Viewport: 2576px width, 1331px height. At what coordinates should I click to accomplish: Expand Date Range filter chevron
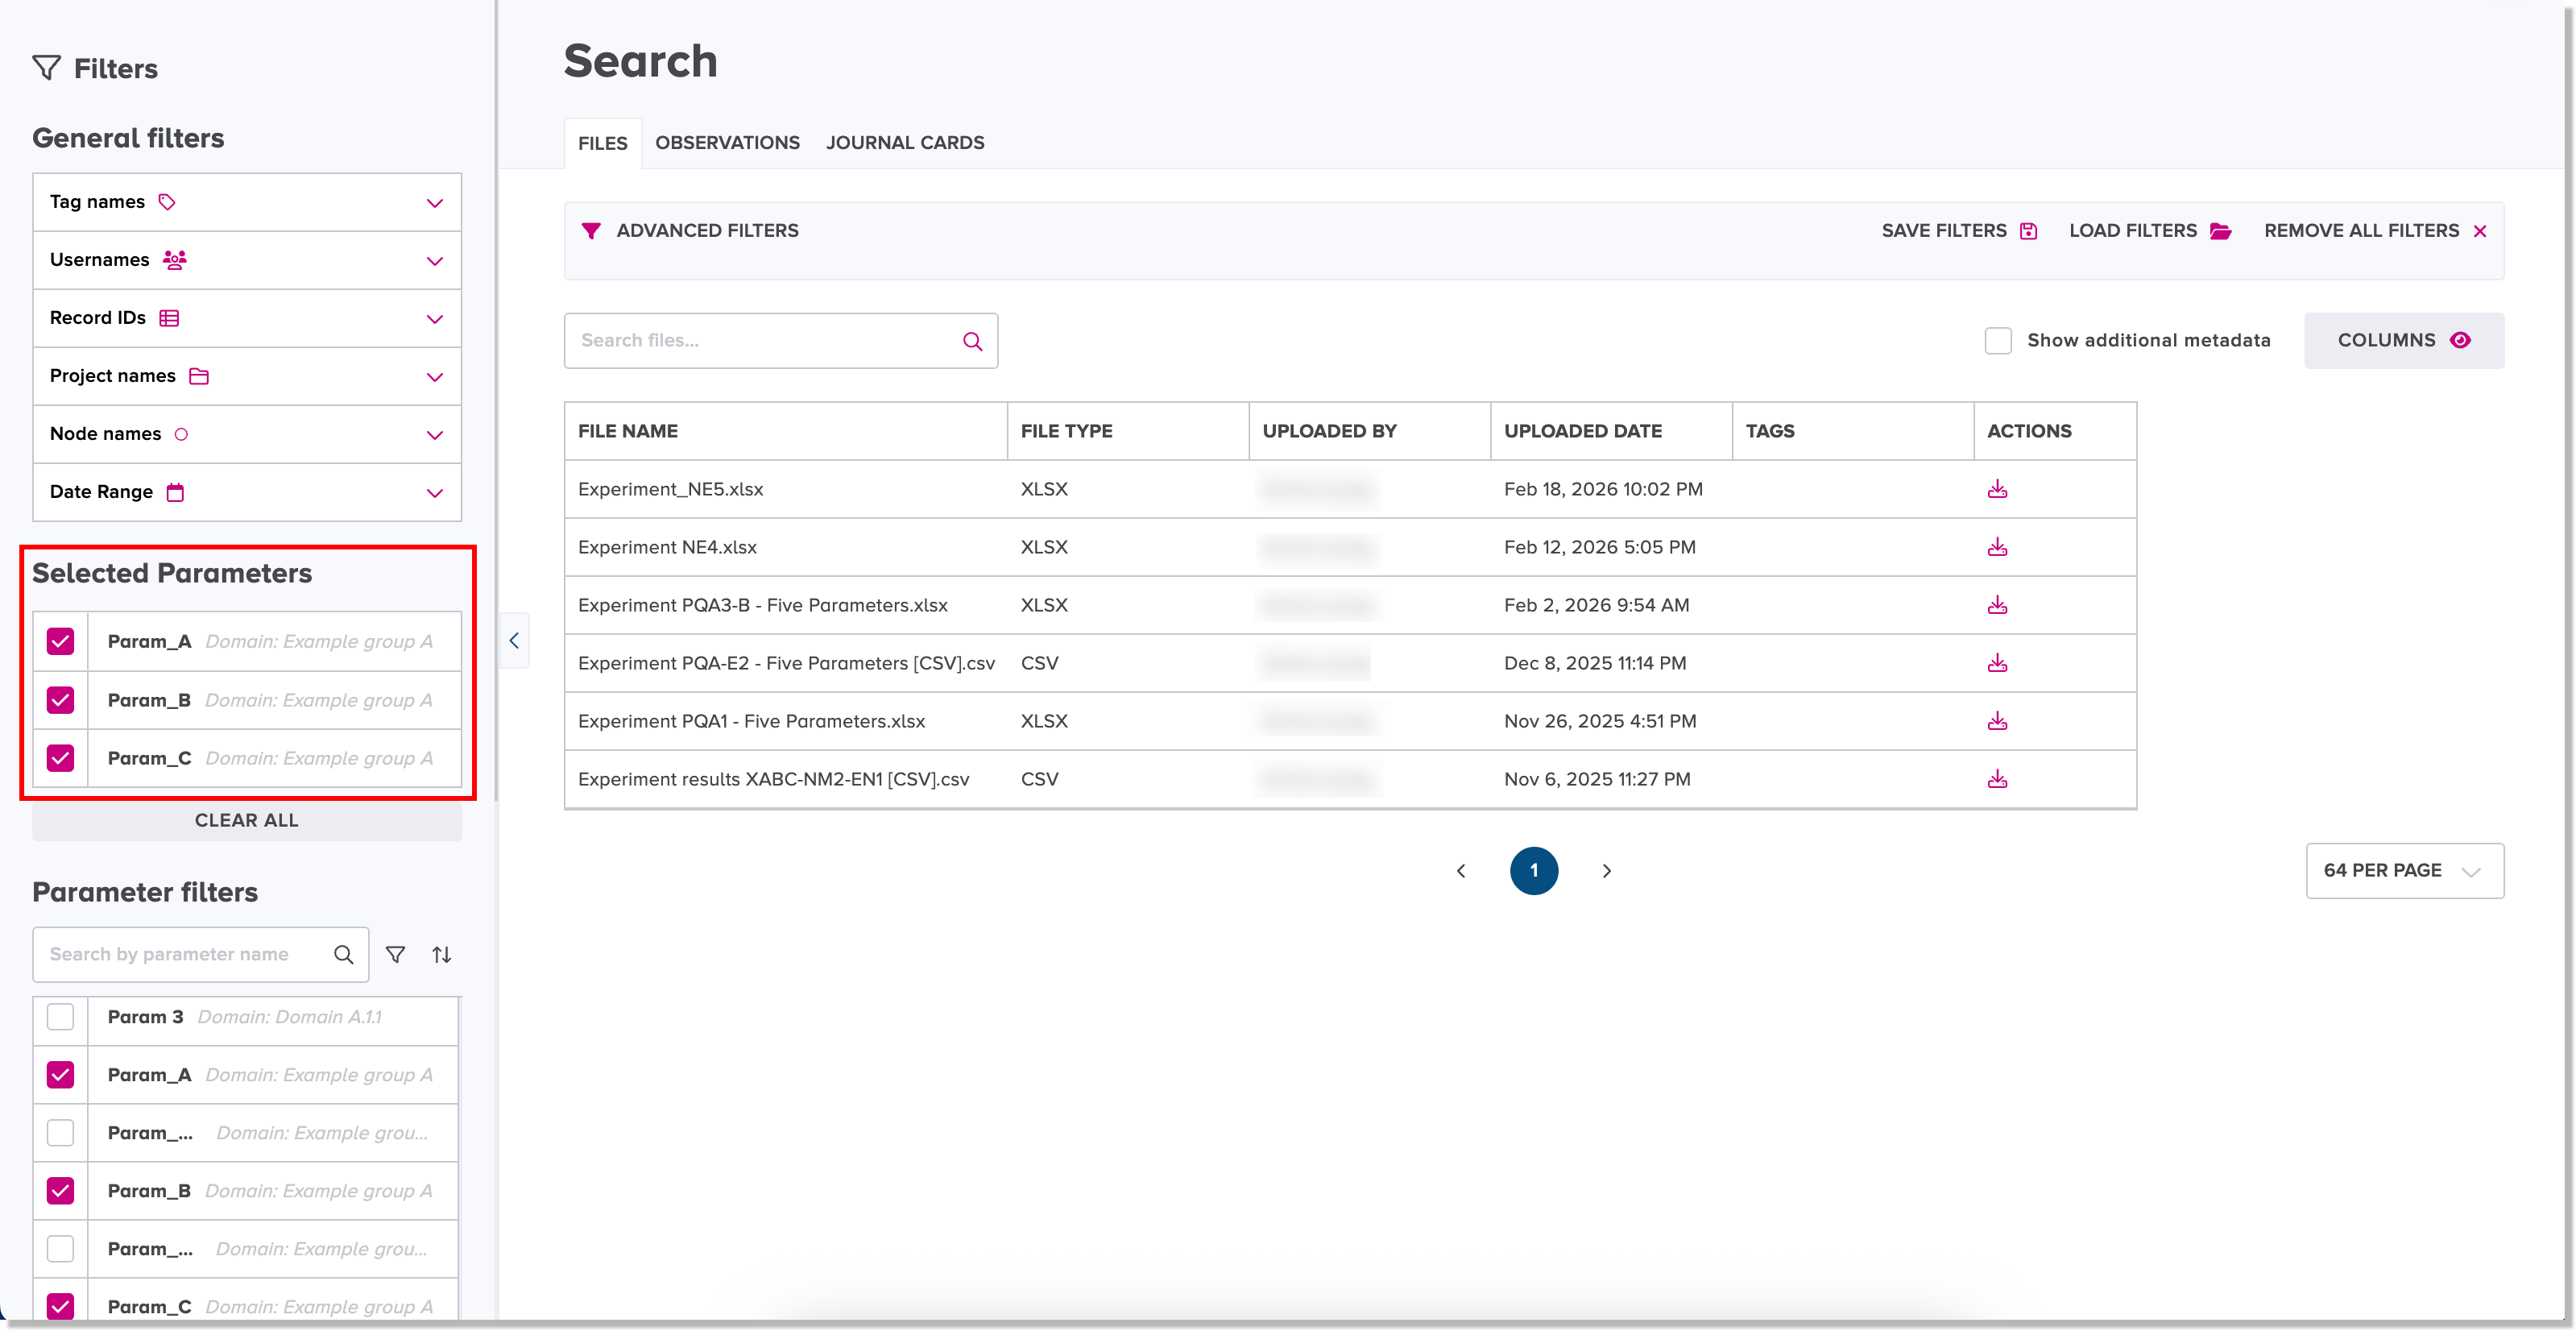pyautogui.click(x=435, y=493)
